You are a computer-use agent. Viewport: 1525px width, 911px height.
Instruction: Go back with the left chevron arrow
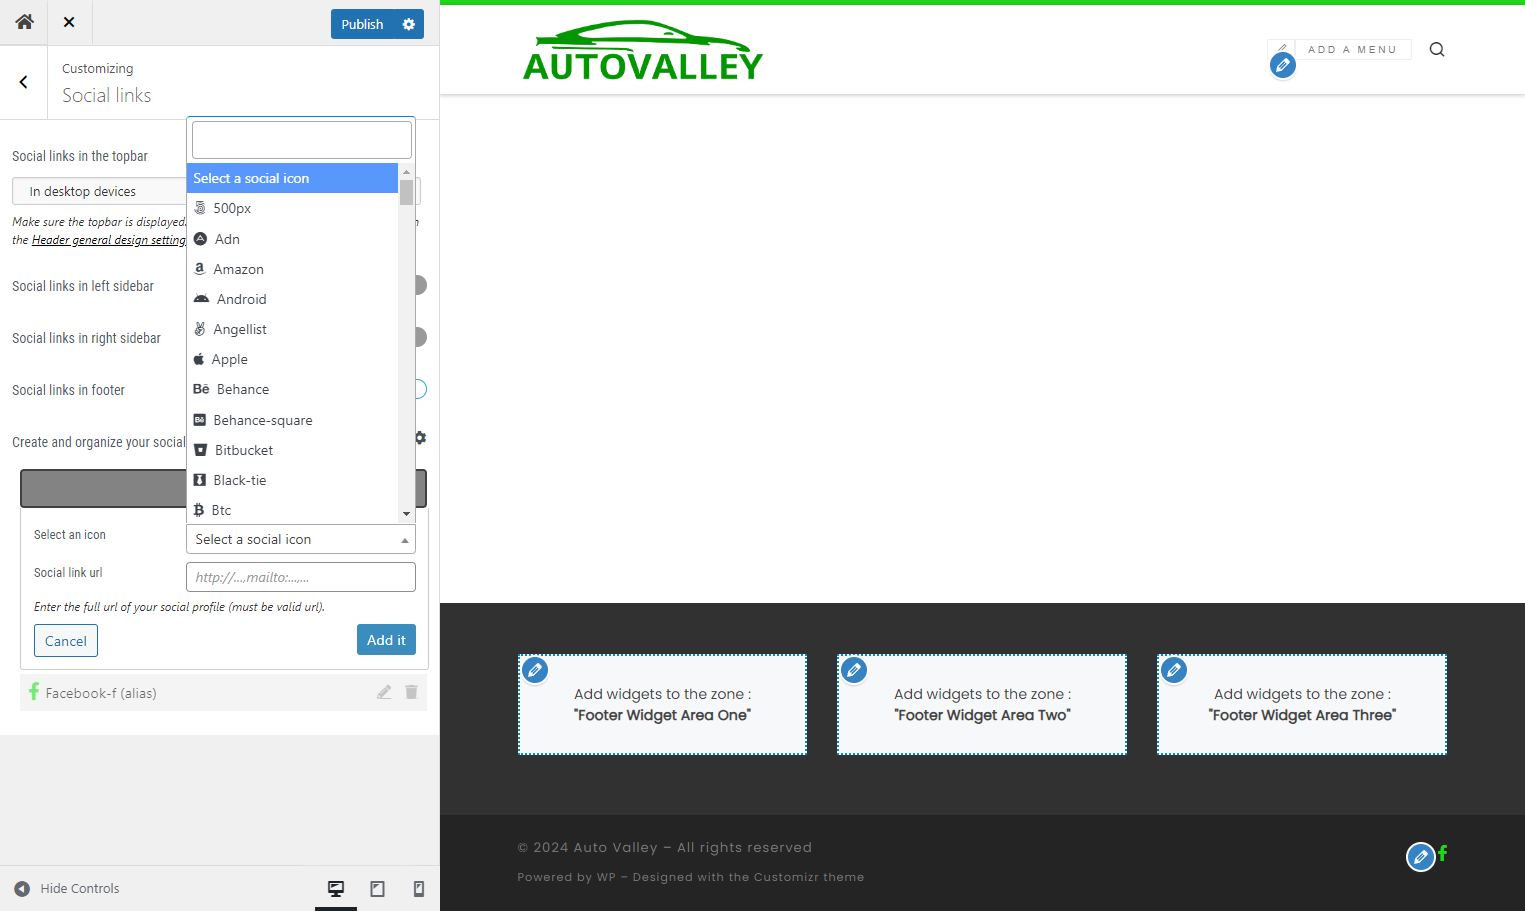coord(23,82)
